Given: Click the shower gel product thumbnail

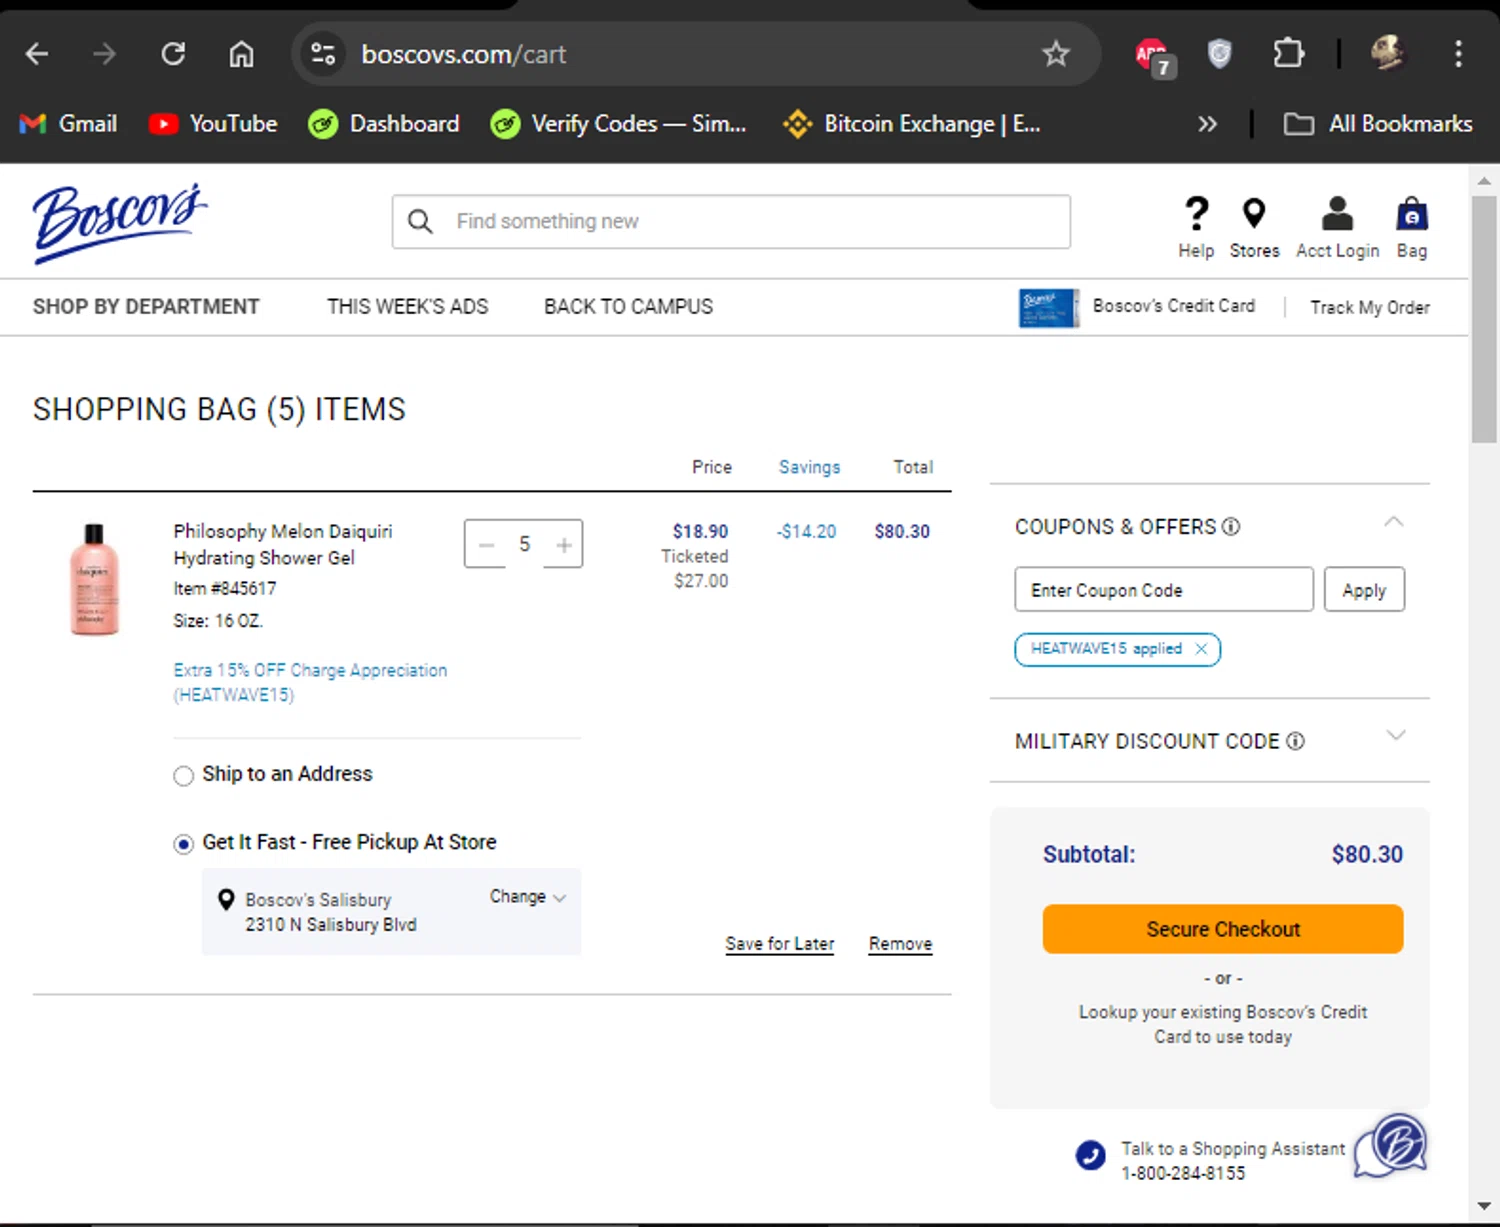Looking at the screenshot, I should point(95,579).
